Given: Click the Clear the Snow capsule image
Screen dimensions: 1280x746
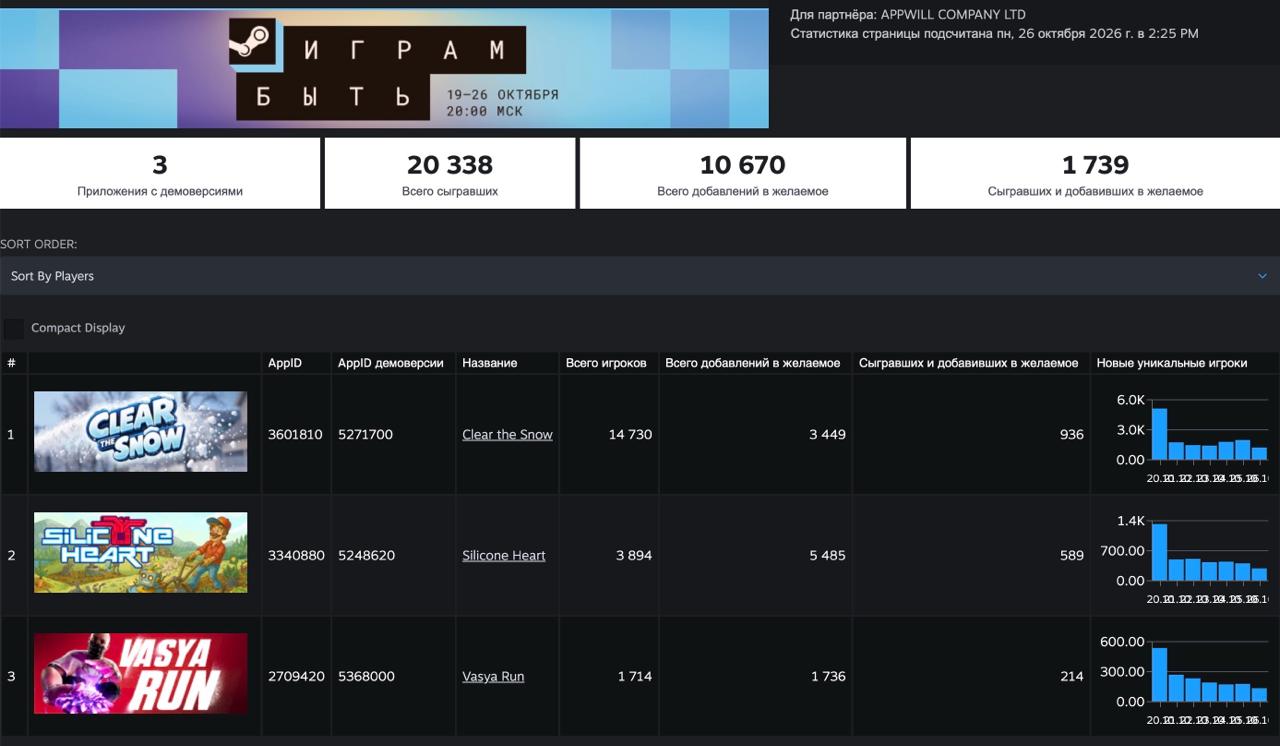Looking at the screenshot, I should tap(141, 432).
